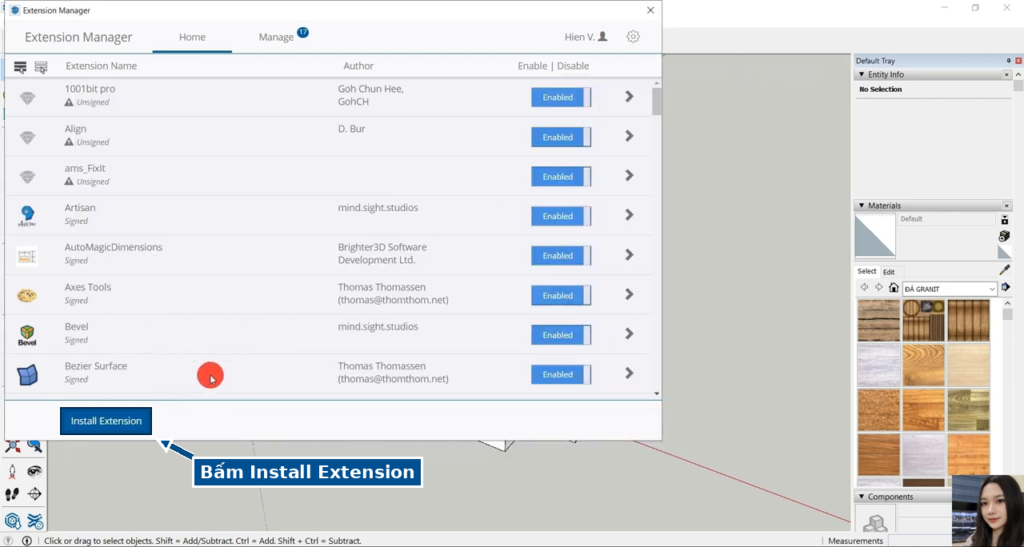This screenshot has width=1024, height=547.
Task: Toggle Enabled switch for Bevel
Action: pos(561,335)
